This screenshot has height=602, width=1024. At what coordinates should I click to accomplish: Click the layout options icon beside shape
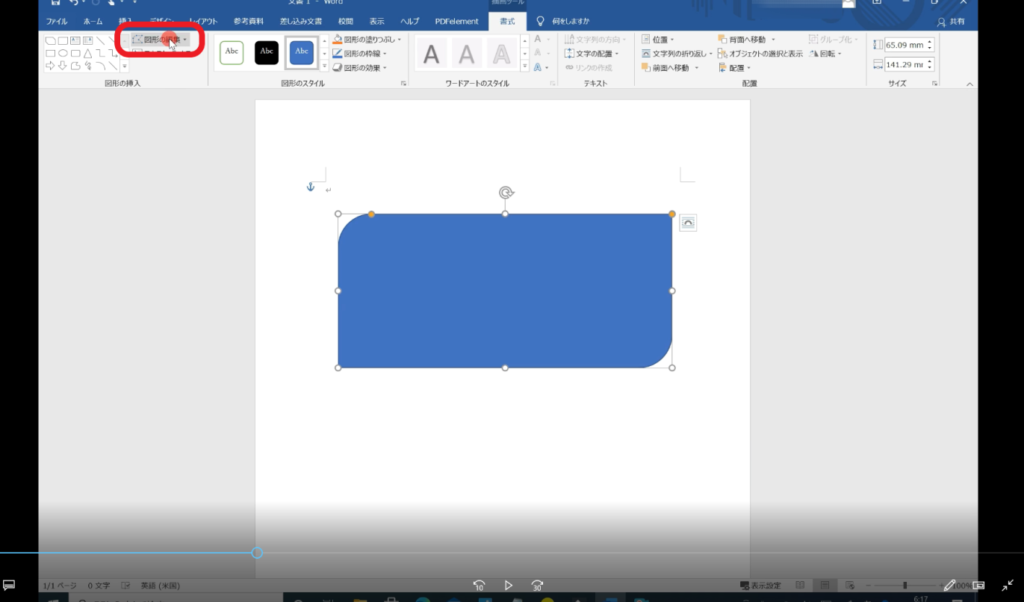[x=688, y=223]
